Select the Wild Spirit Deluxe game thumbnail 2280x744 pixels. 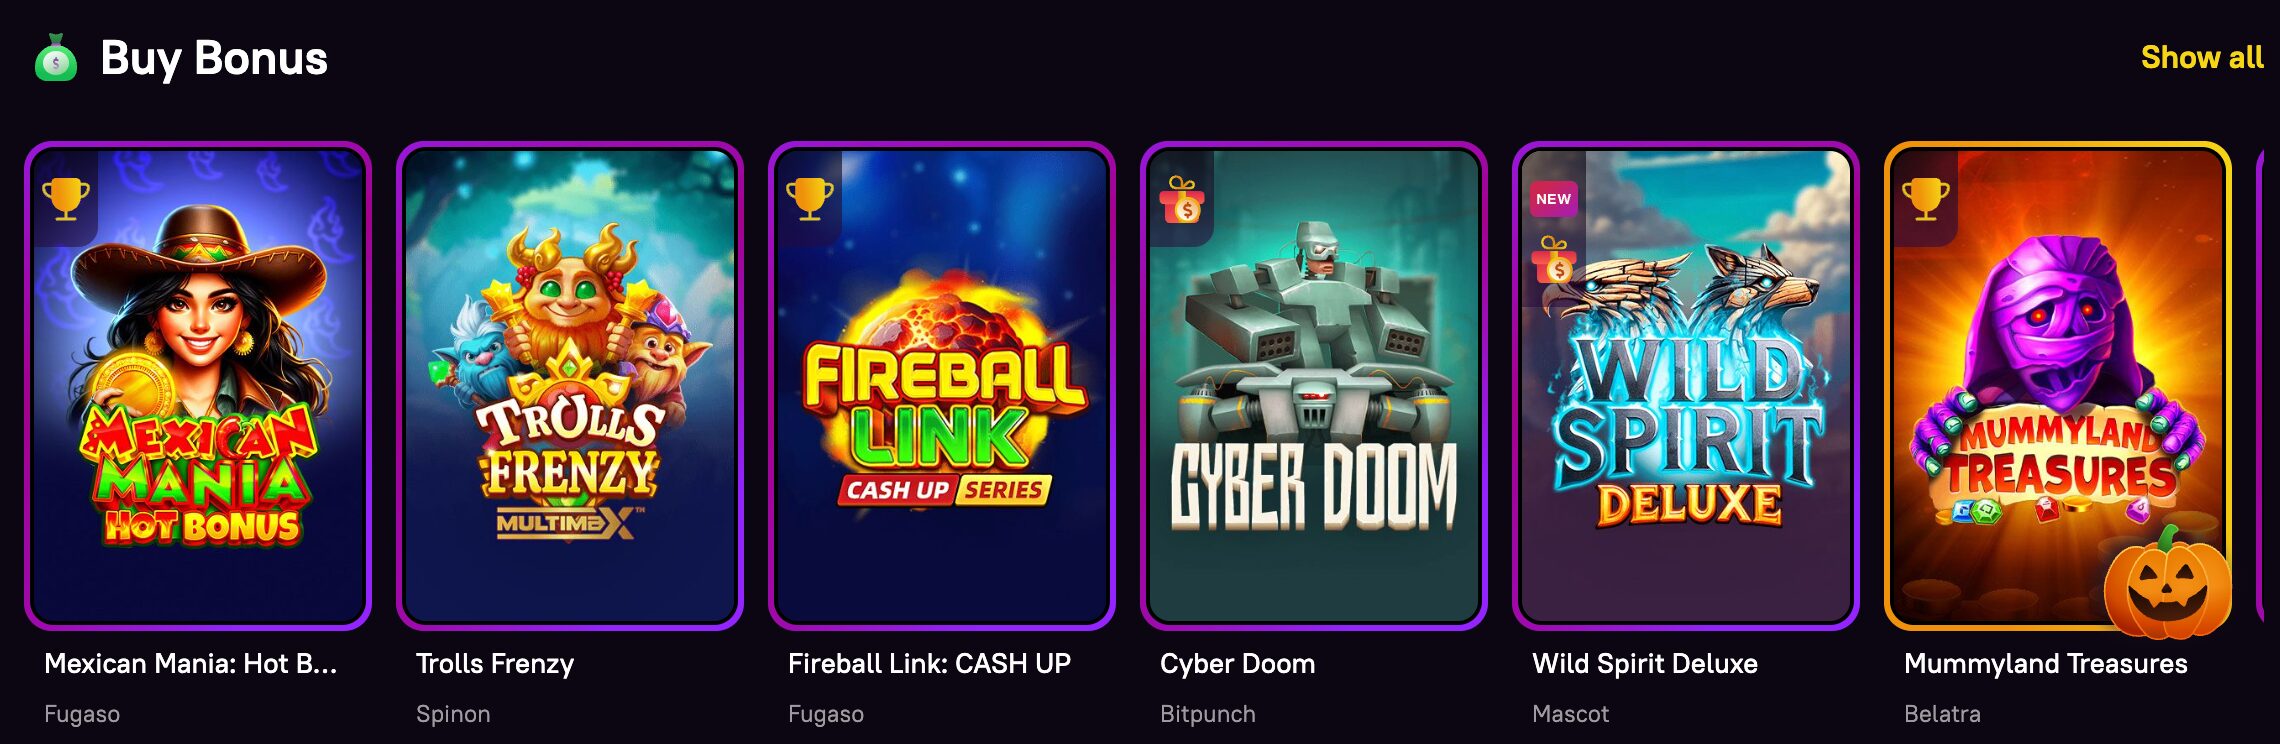(1686, 386)
